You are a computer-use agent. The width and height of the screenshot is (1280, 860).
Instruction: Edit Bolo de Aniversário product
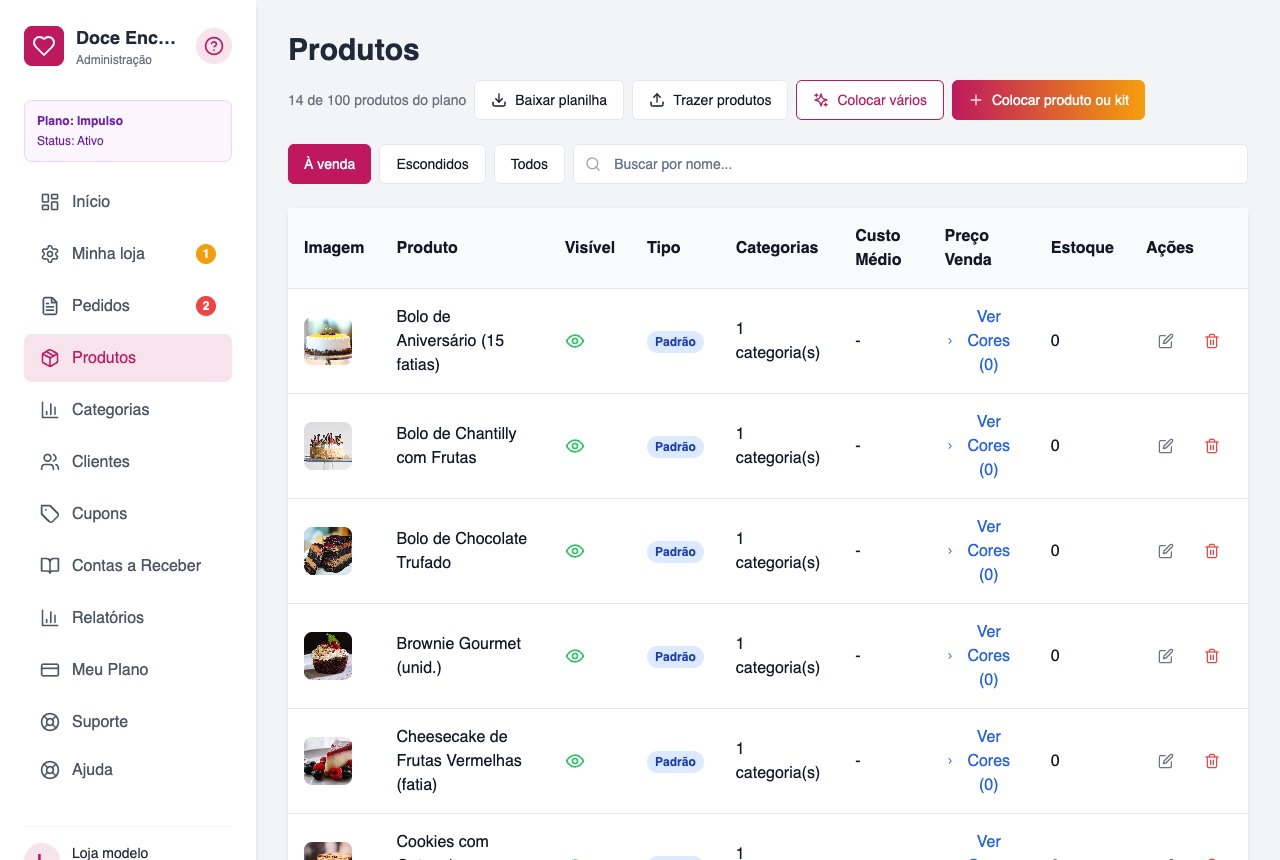point(1166,341)
